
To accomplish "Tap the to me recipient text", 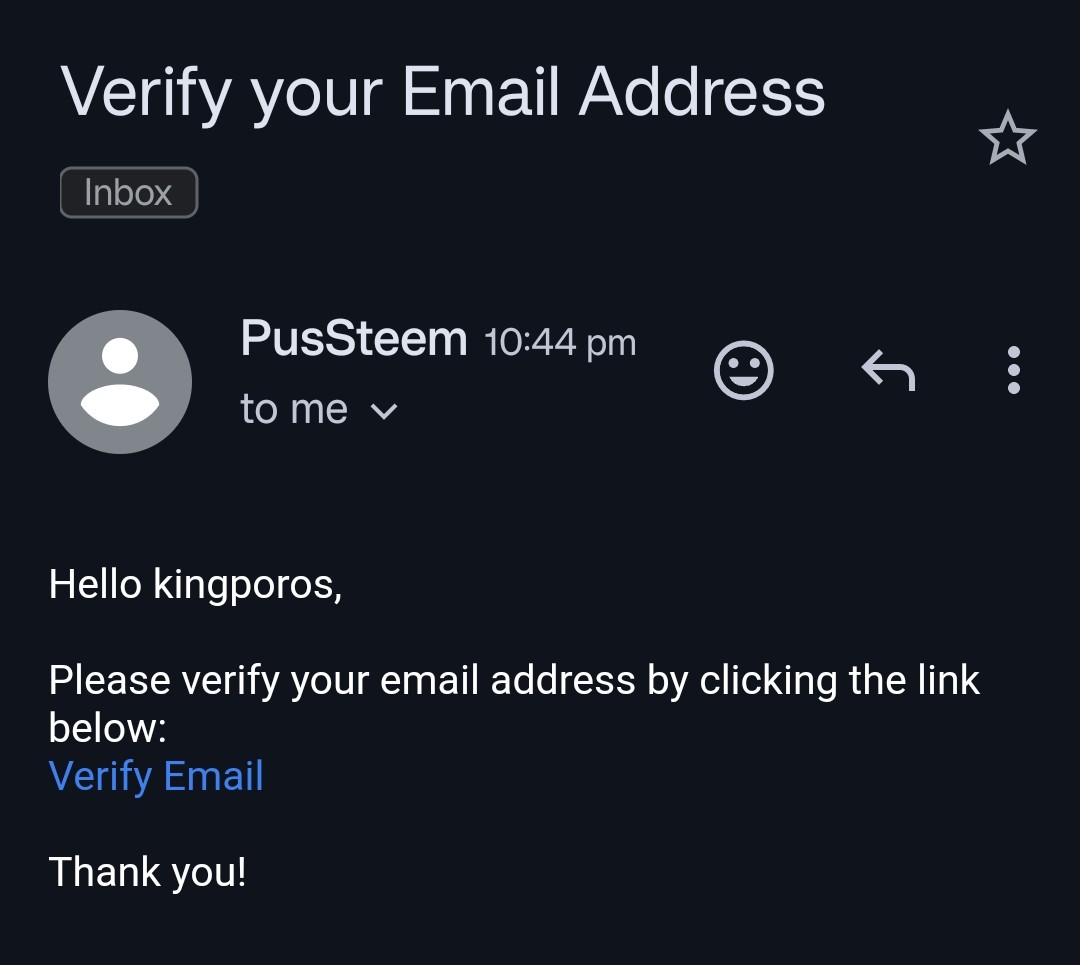I will 294,409.
